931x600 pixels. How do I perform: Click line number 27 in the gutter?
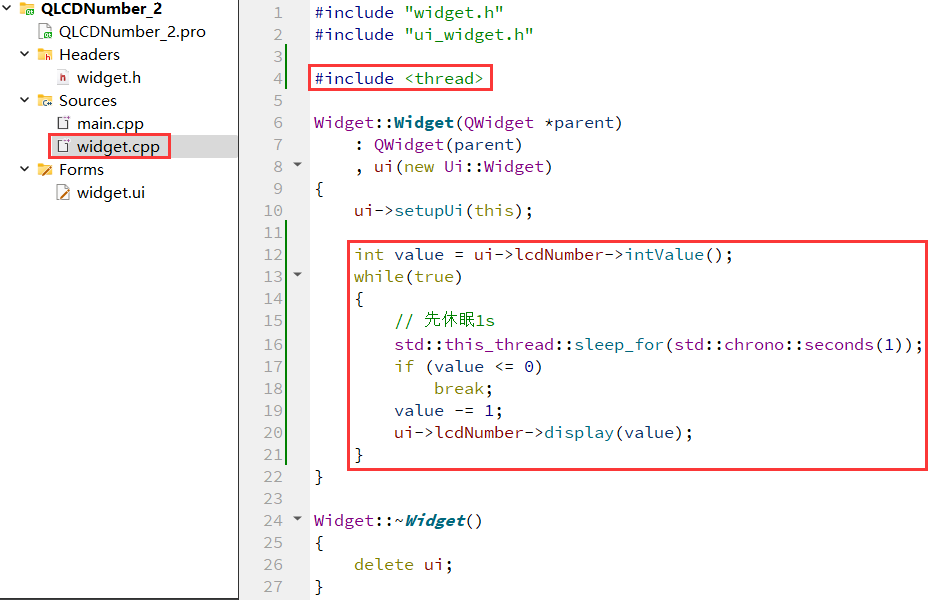coord(273,586)
